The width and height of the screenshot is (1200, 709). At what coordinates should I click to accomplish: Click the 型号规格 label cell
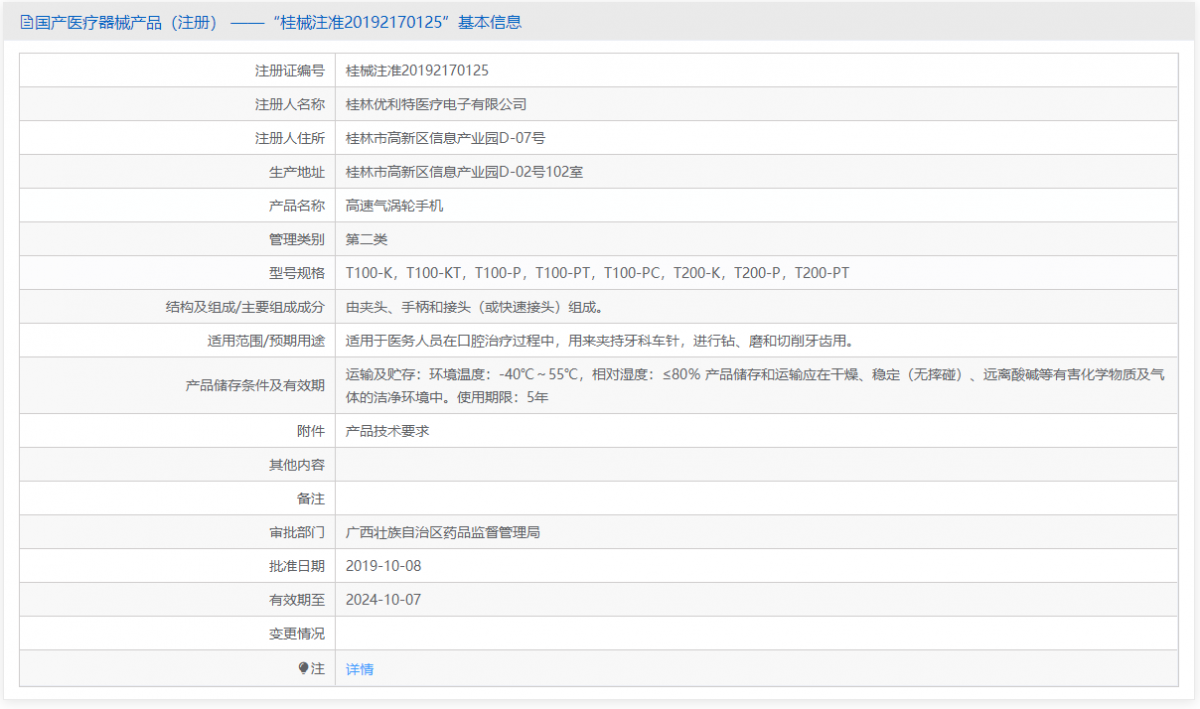[x=178, y=273]
